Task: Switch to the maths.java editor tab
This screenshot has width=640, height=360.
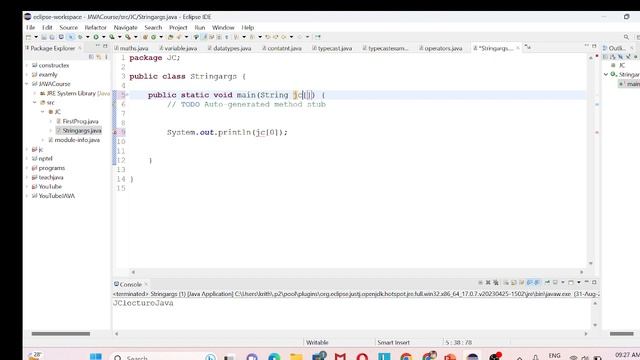Action: tap(131, 48)
